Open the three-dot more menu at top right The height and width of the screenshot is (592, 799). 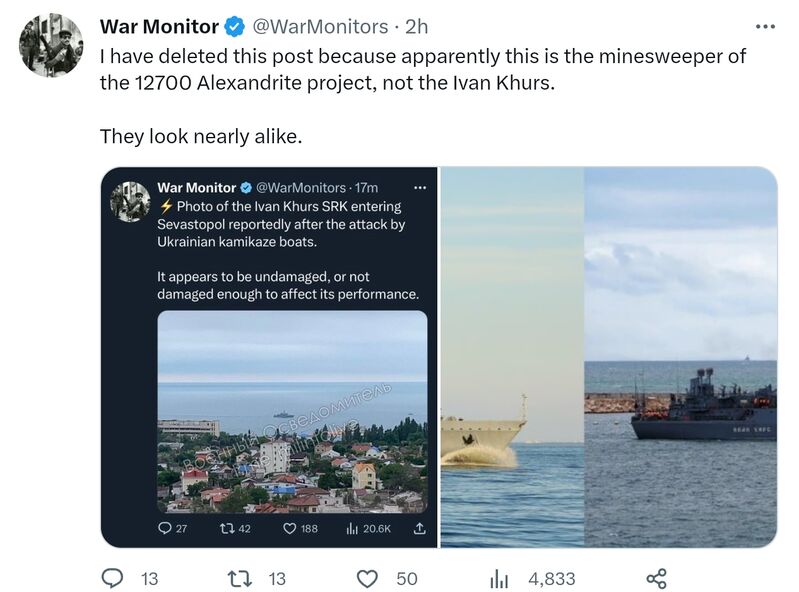(764, 26)
